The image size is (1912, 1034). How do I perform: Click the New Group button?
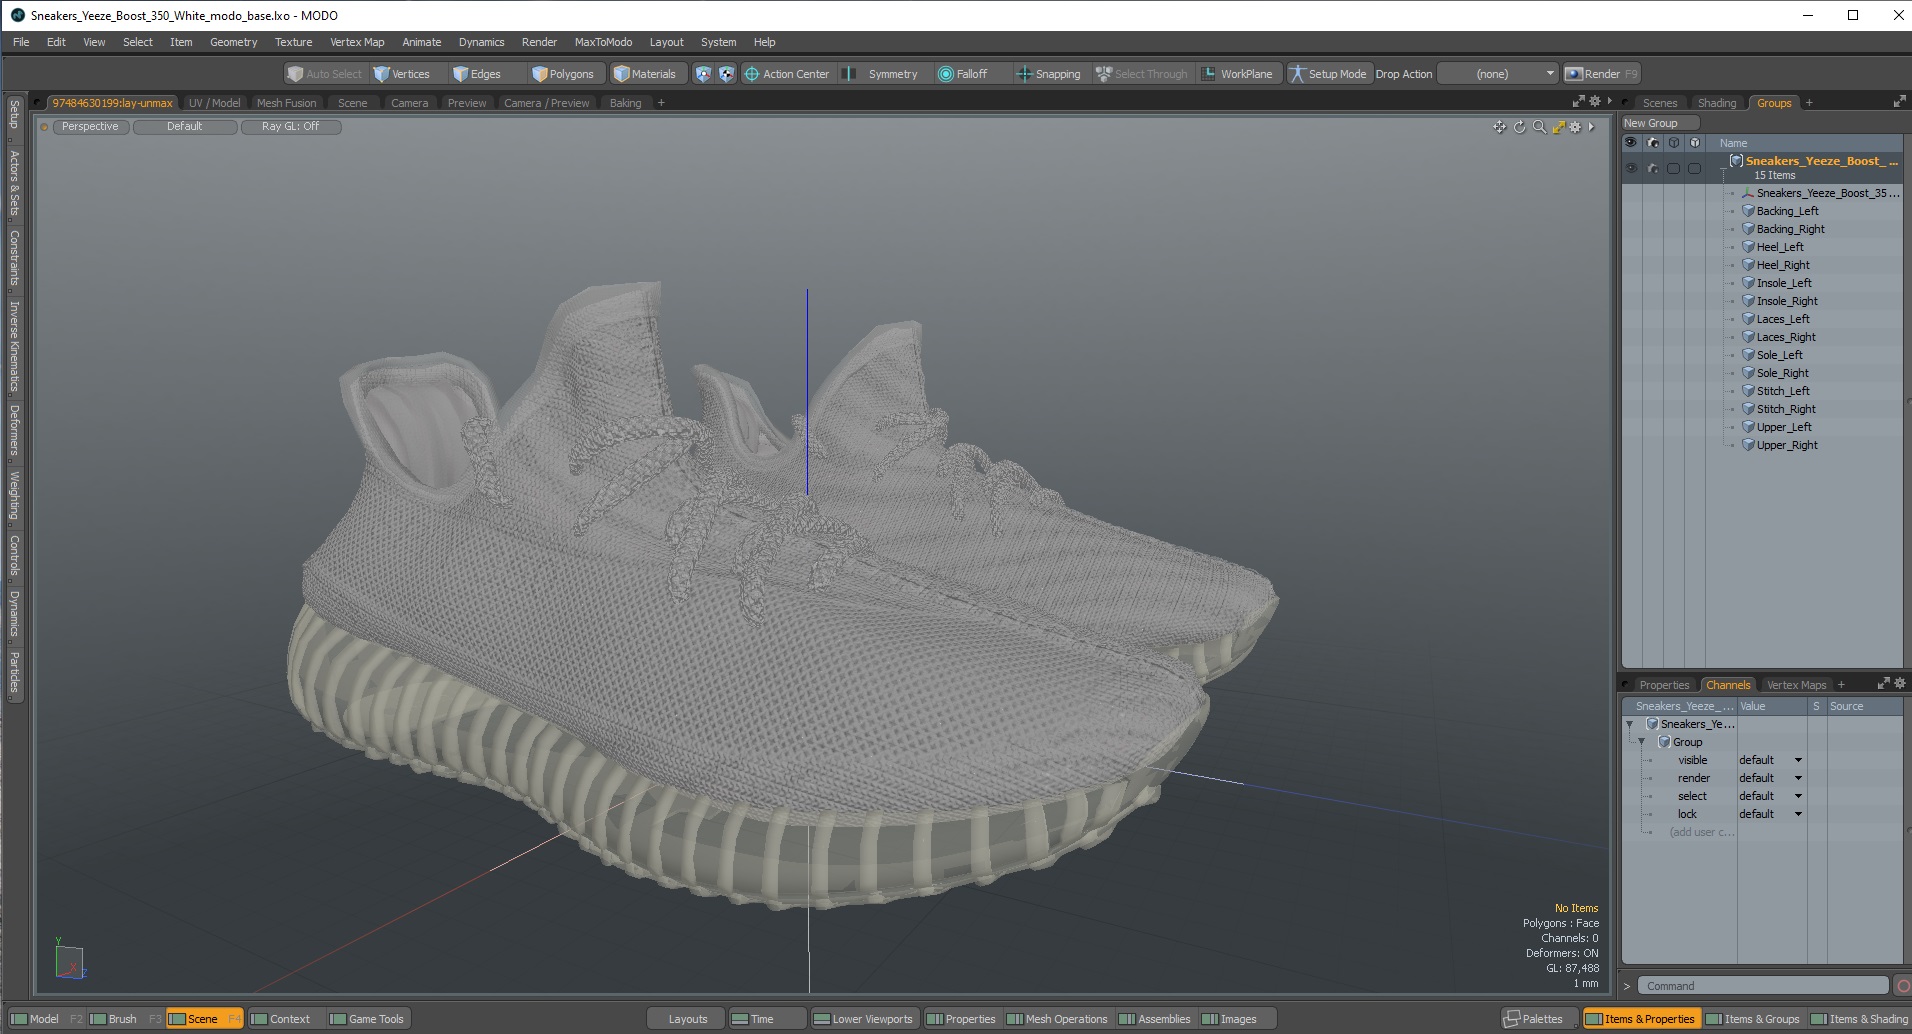point(1660,123)
